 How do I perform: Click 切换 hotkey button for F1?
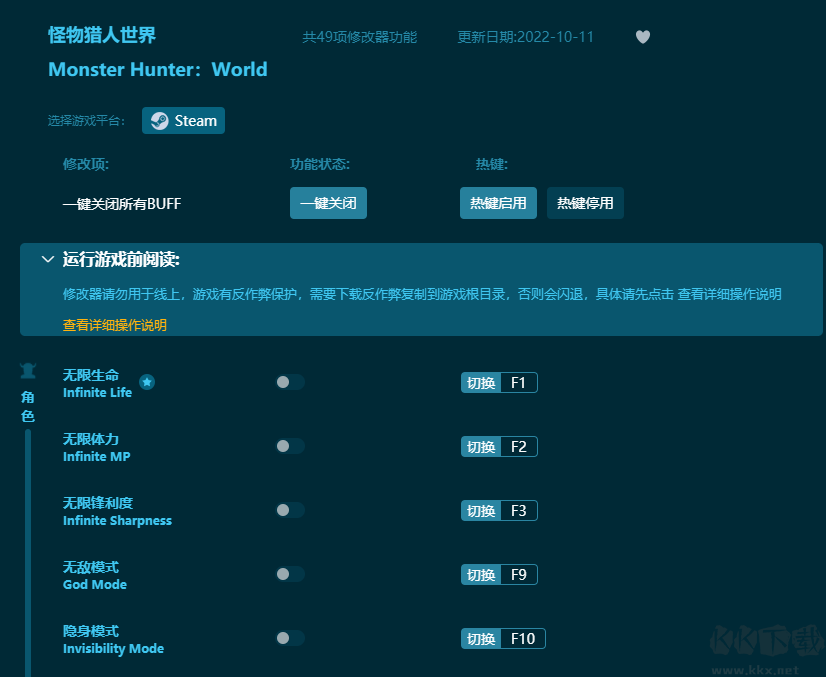(x=481, y=382)
